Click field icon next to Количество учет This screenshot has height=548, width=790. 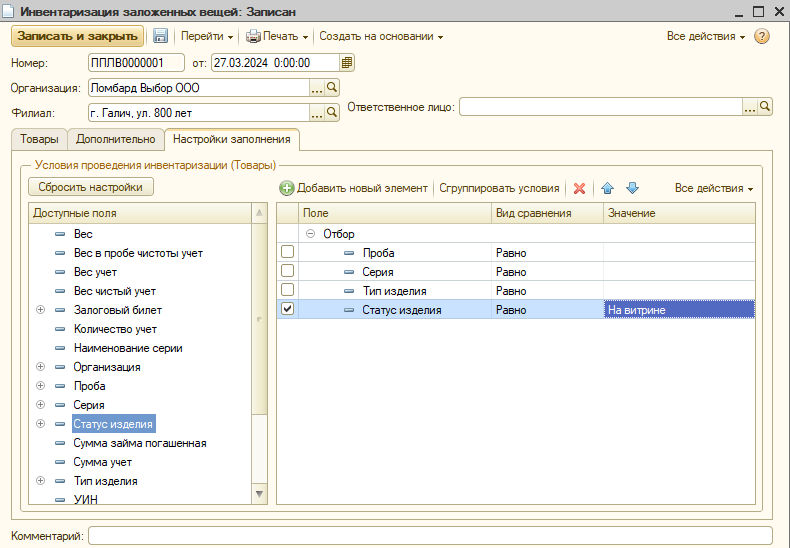pyautogui.click(x=60, y=329)
